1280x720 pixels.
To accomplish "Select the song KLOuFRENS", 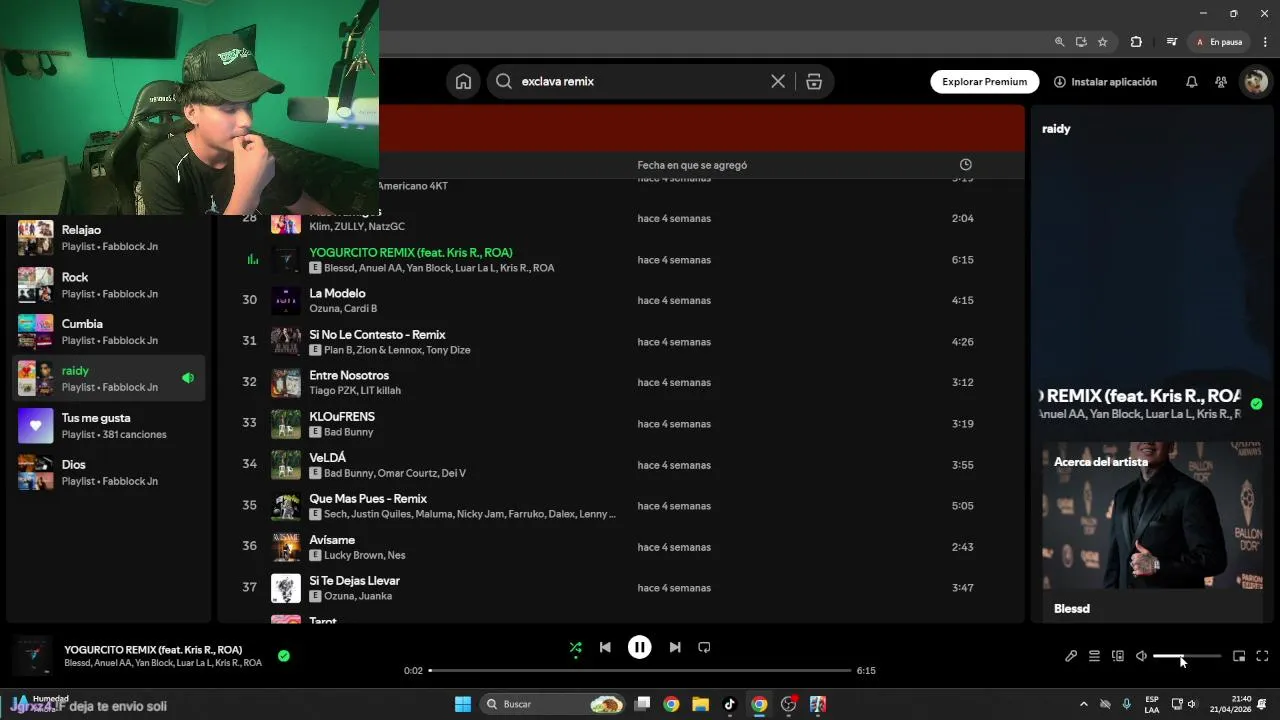I will pos(342,417).
